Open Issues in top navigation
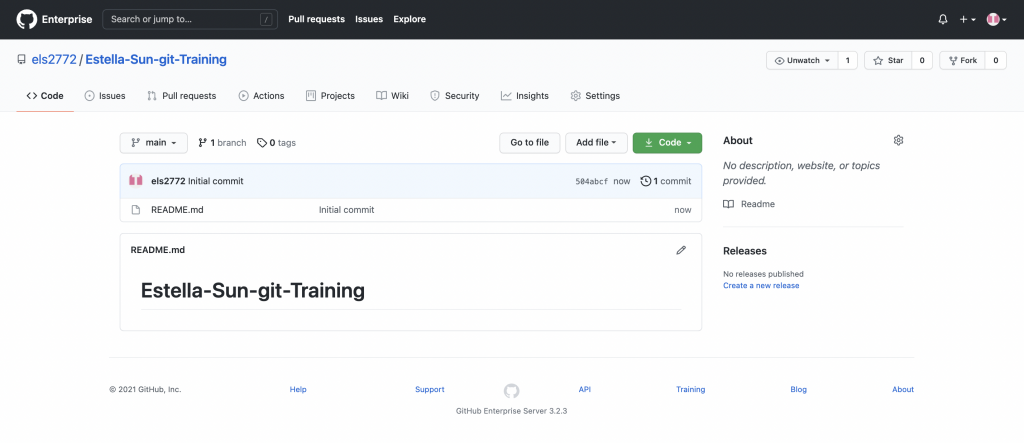The image size is (1024, 443). [x=369, y=19]
